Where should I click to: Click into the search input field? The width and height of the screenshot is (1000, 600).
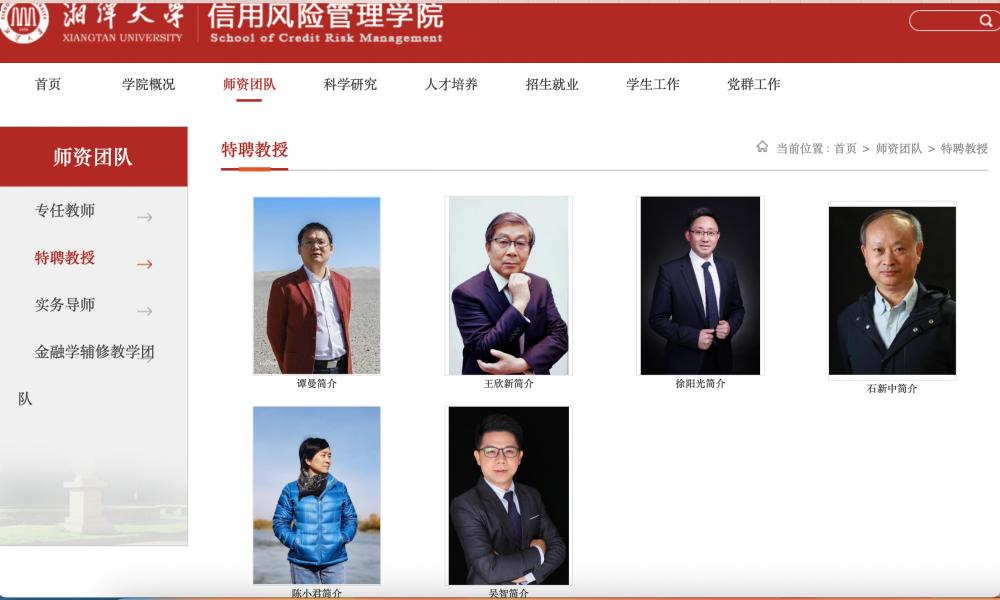944,21
